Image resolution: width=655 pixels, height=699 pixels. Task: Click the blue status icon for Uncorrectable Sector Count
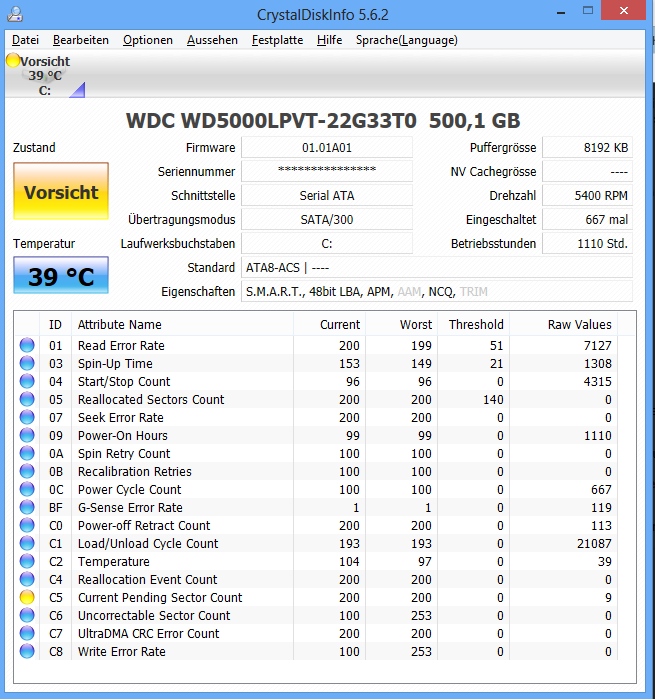tap(27, 615)
